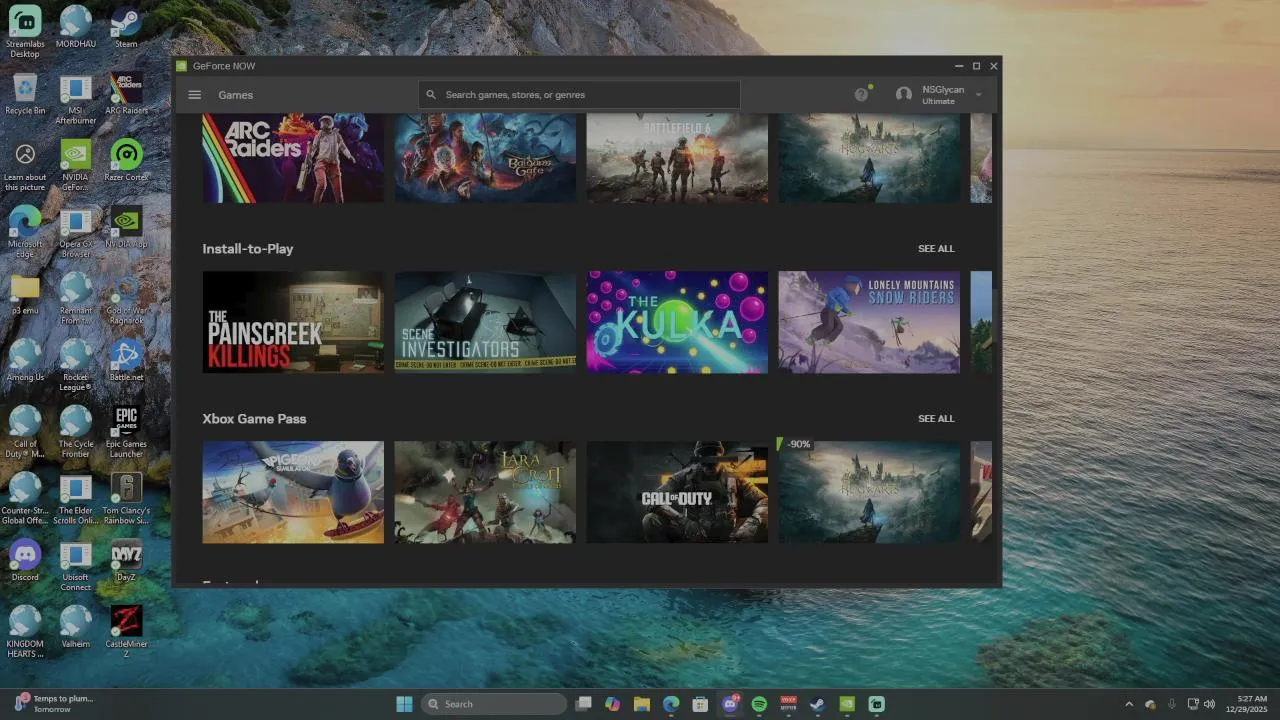Select the NVIDIA App desktop icon

coord(126,229)
